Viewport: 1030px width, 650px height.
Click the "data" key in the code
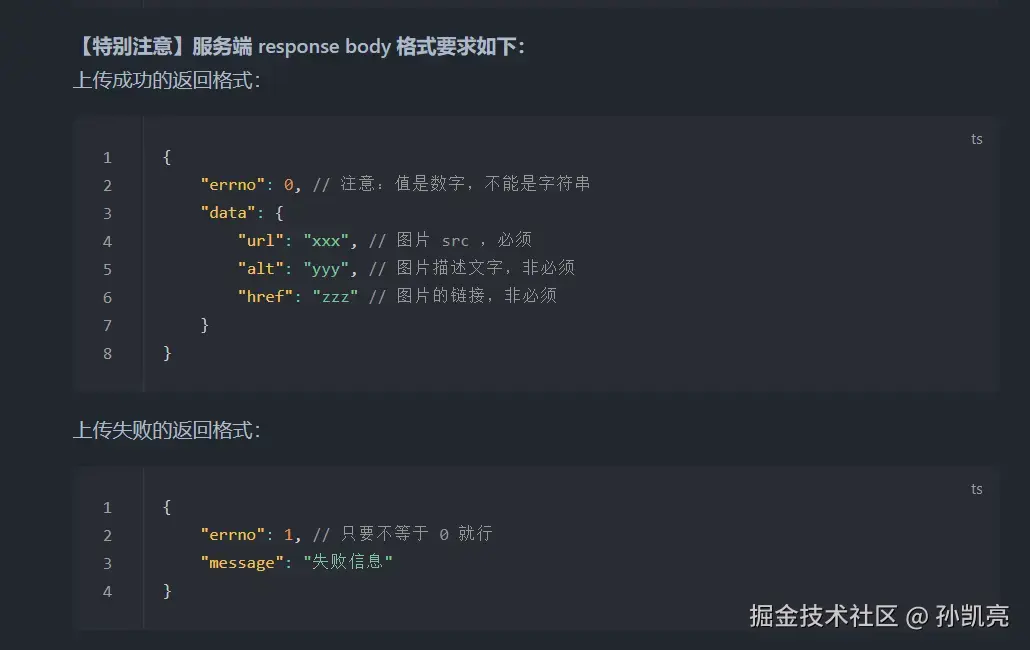(228, 212)
